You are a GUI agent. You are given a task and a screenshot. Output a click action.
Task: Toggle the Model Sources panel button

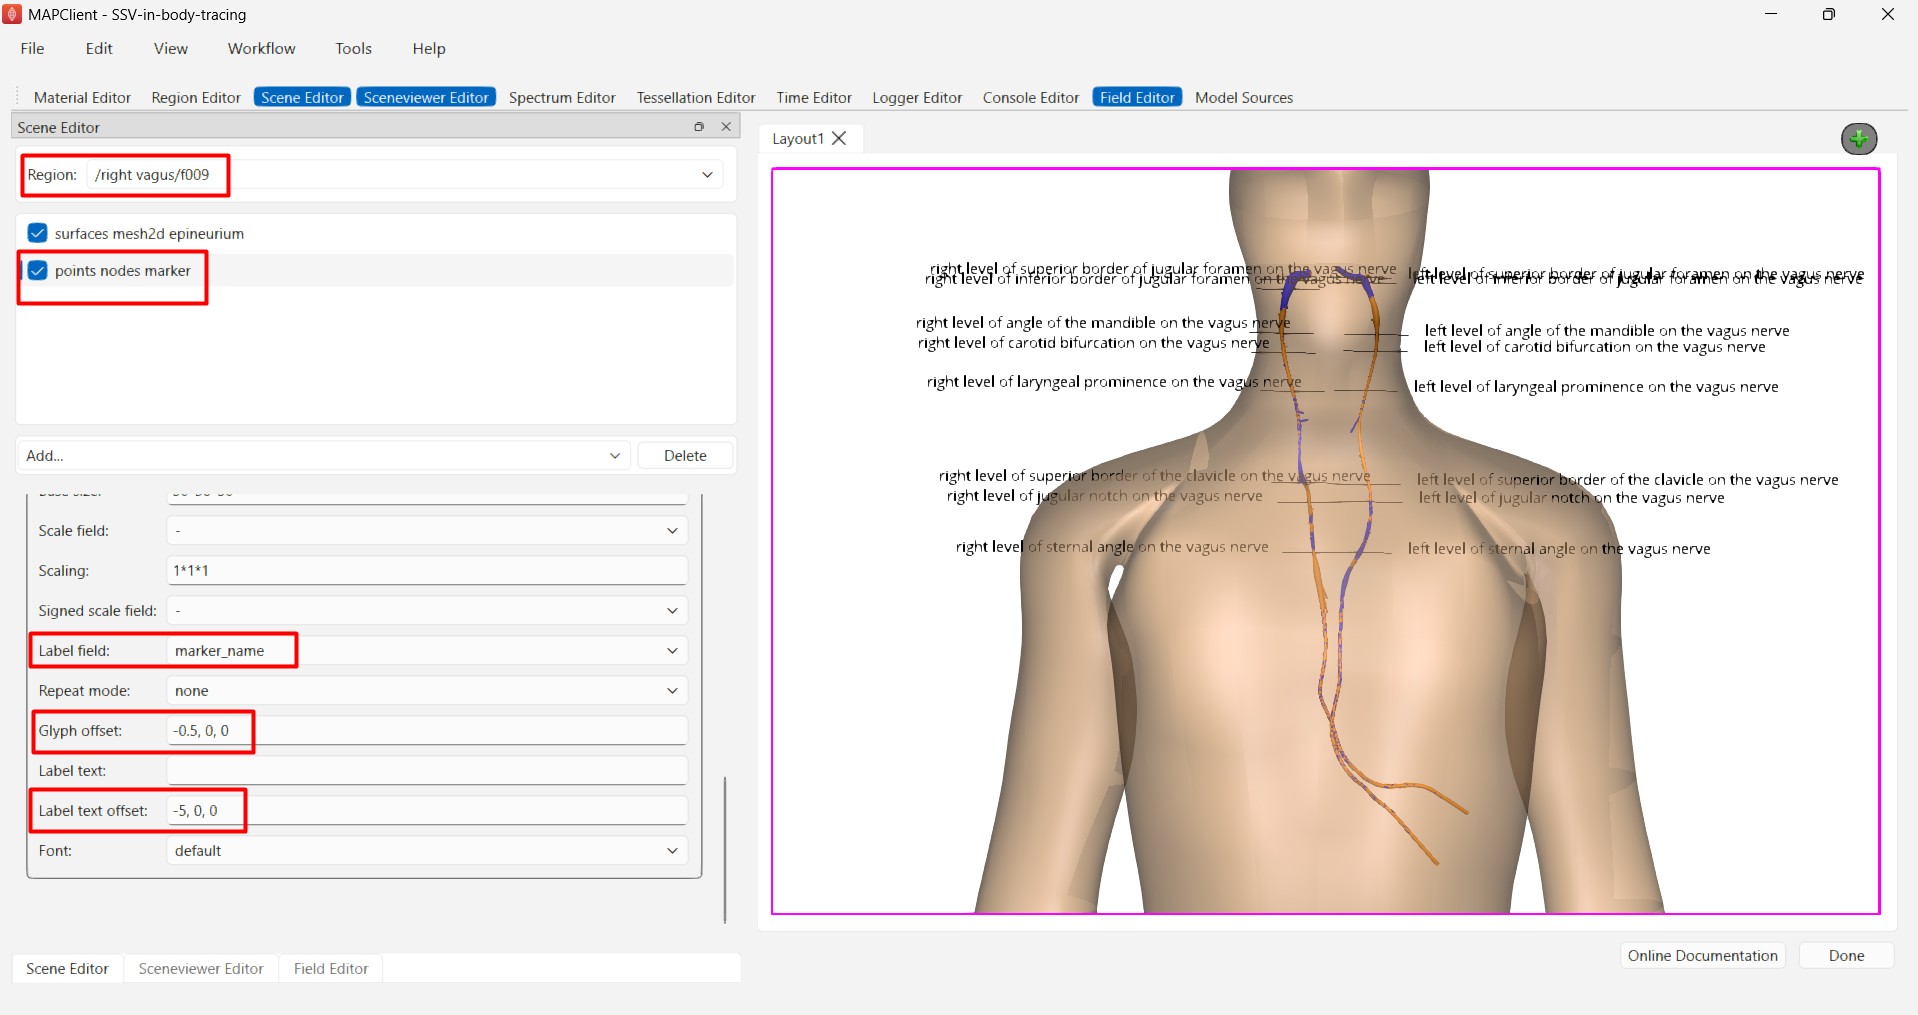[x=1244, y=97]
